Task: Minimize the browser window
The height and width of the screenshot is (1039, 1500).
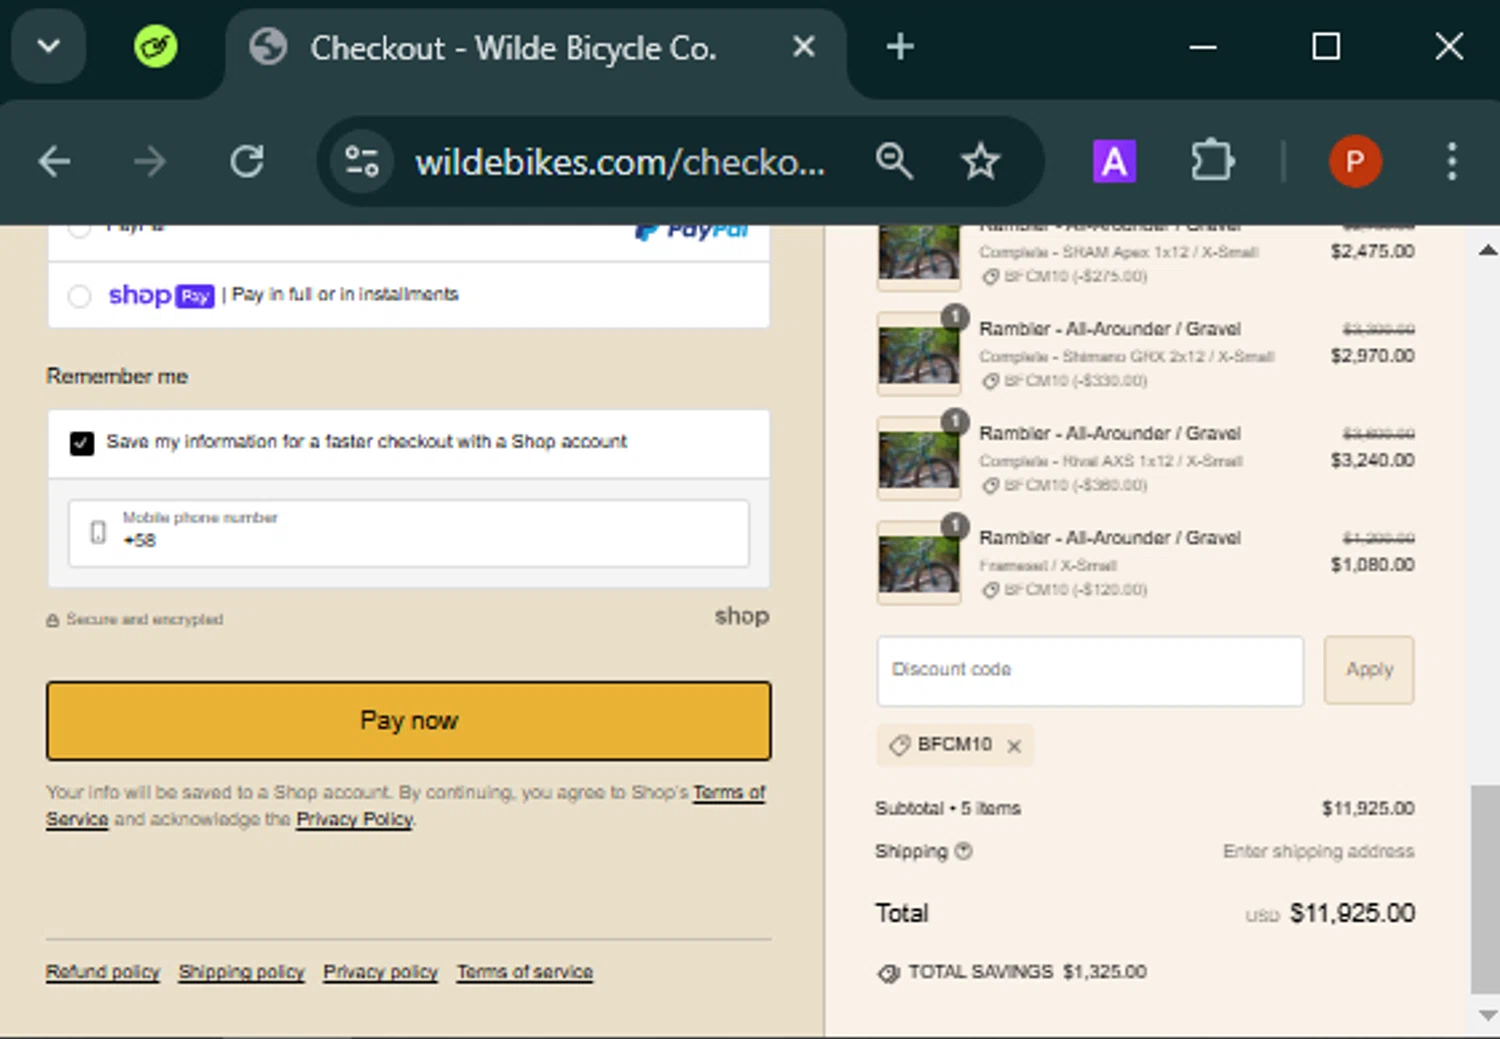Action: coord(1202,46)
